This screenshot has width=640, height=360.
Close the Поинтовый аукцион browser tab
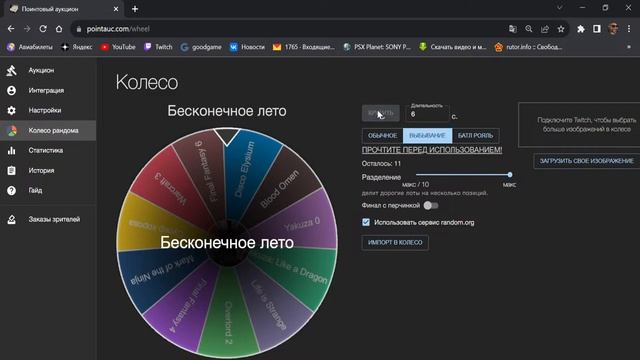click(116, 9)
